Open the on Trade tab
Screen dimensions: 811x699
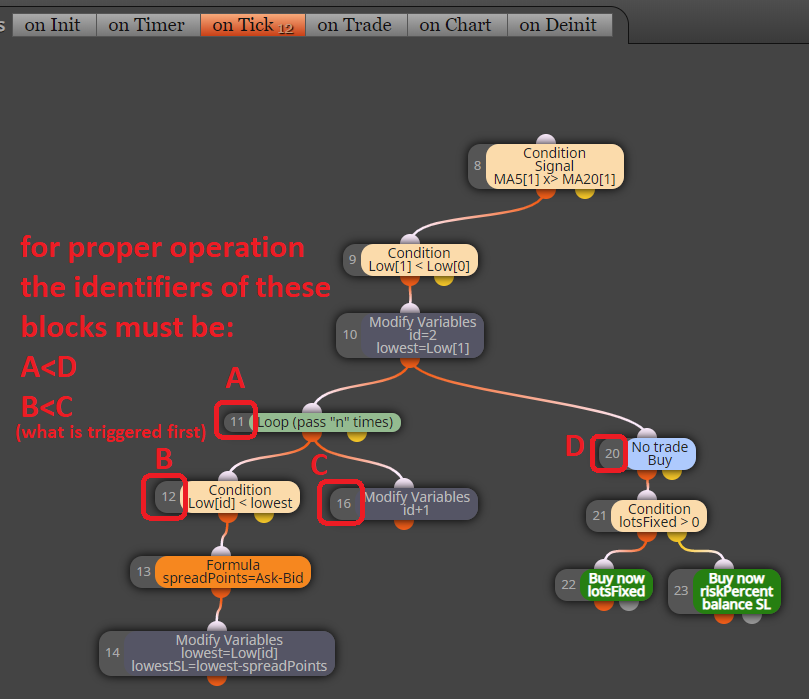[356, 25]
